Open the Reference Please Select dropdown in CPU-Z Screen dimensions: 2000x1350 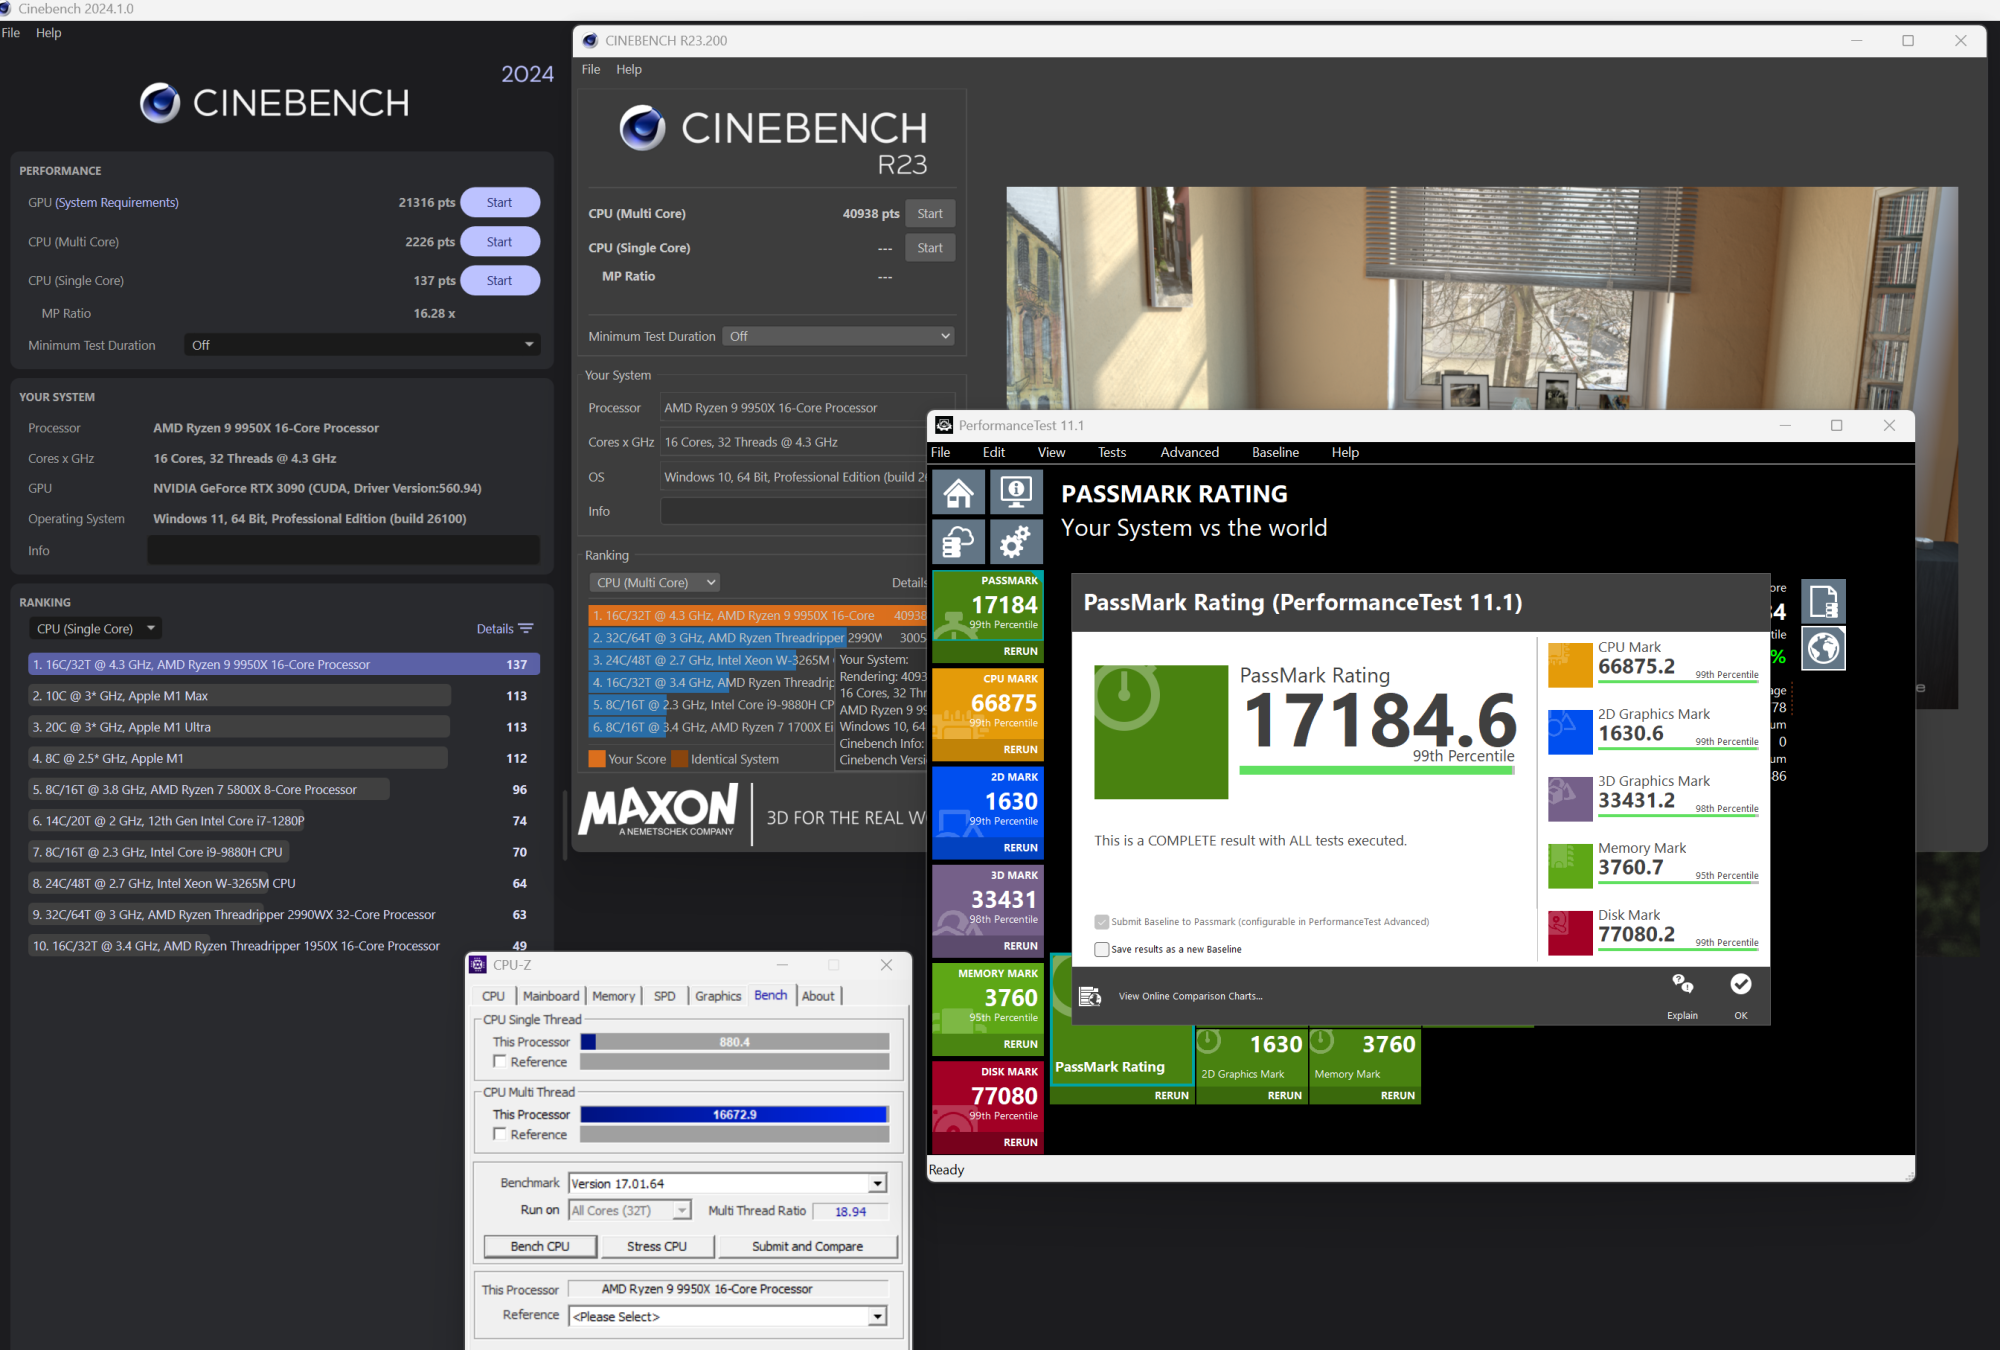point(727,1317)
